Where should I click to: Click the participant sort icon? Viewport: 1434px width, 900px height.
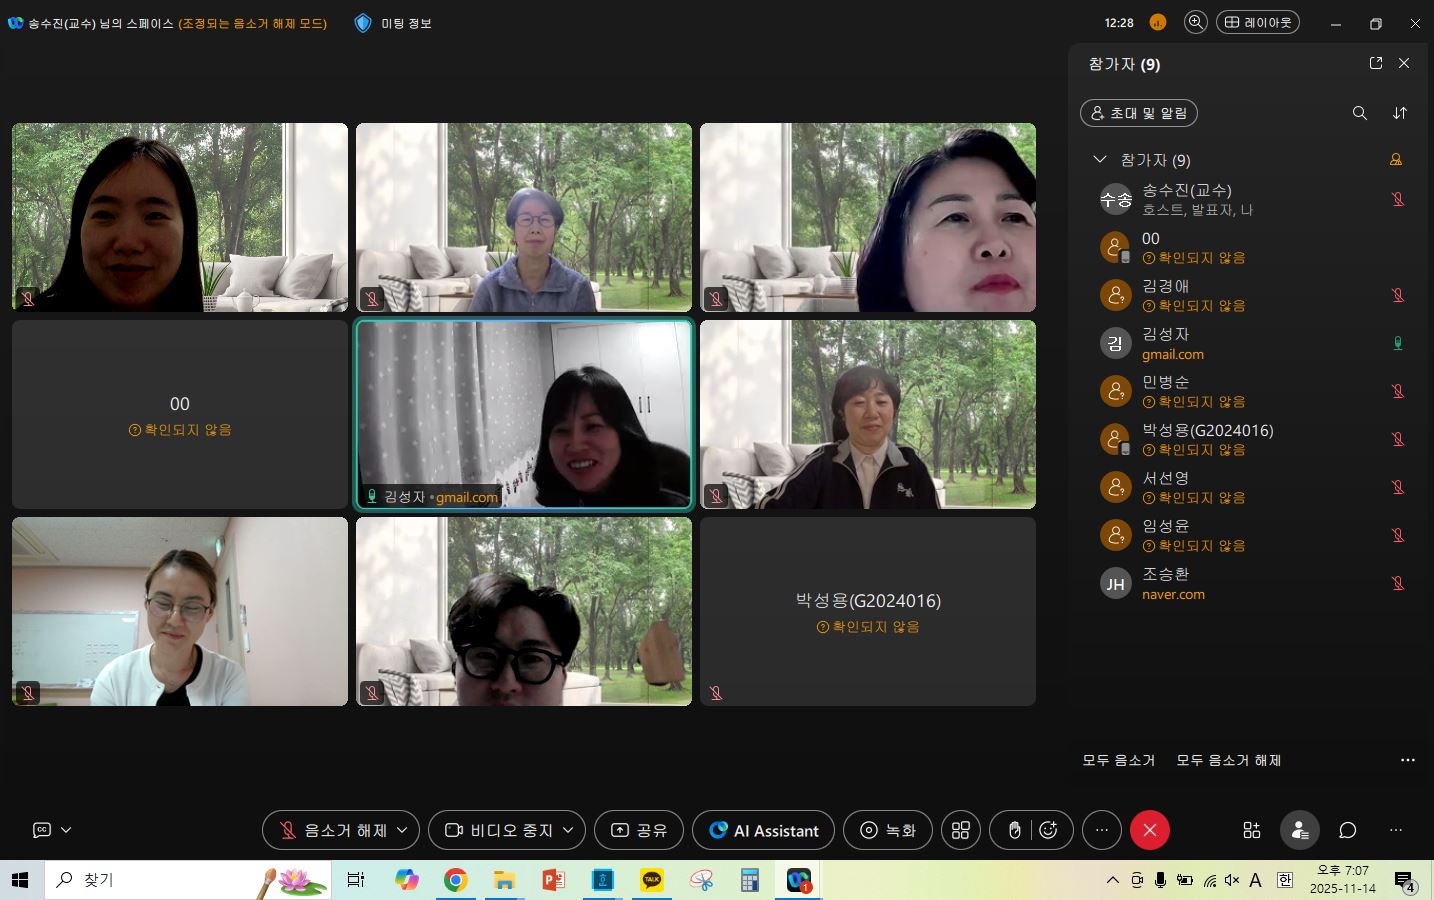pos(1400,113)
